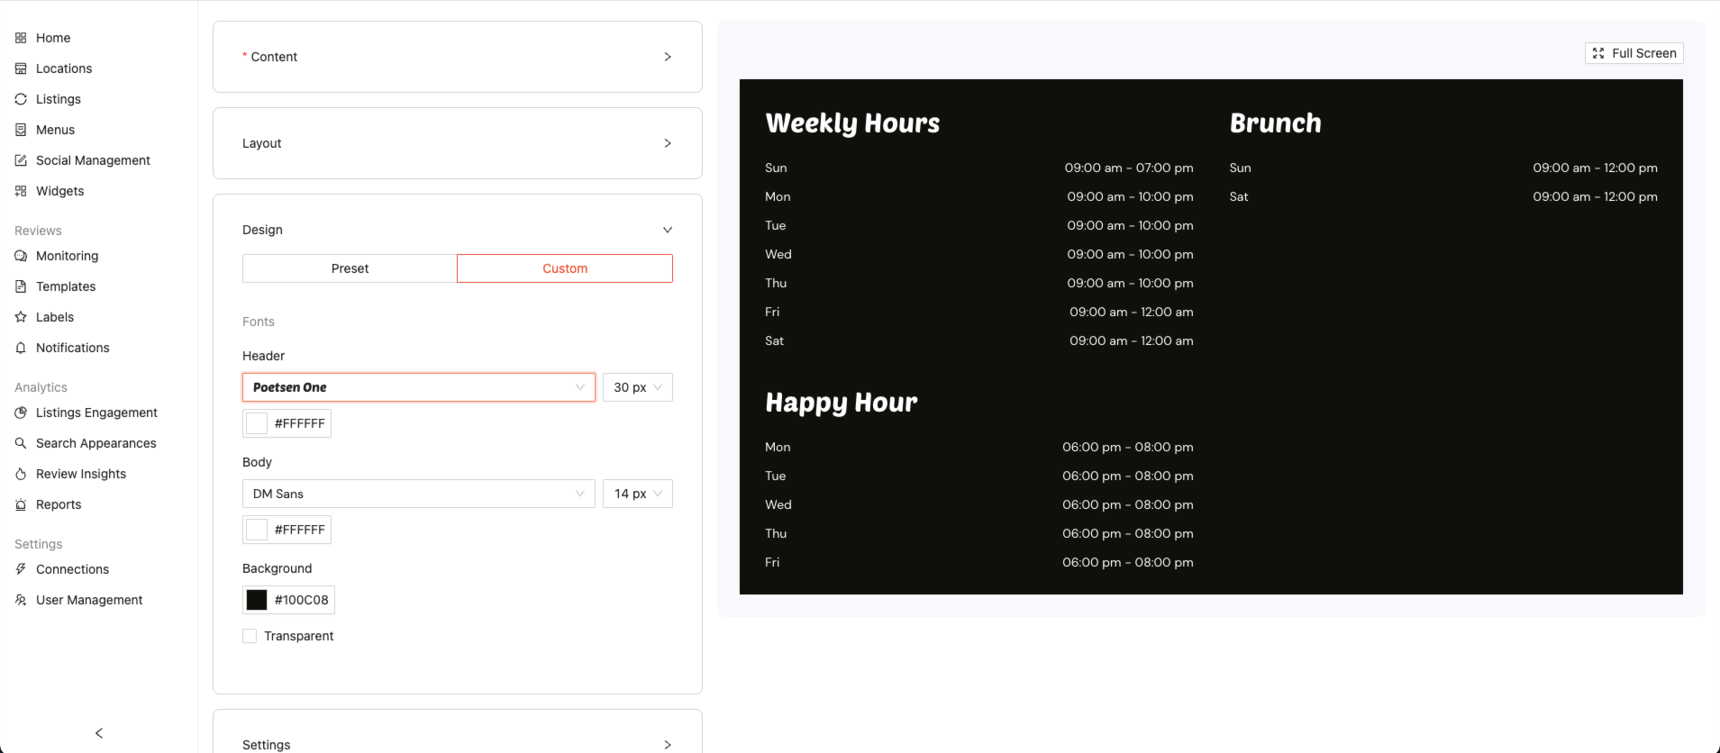The width and height of the screenshot is (1720, 753).
Task: Open Reports in Analytics
Action: [58, 505]
